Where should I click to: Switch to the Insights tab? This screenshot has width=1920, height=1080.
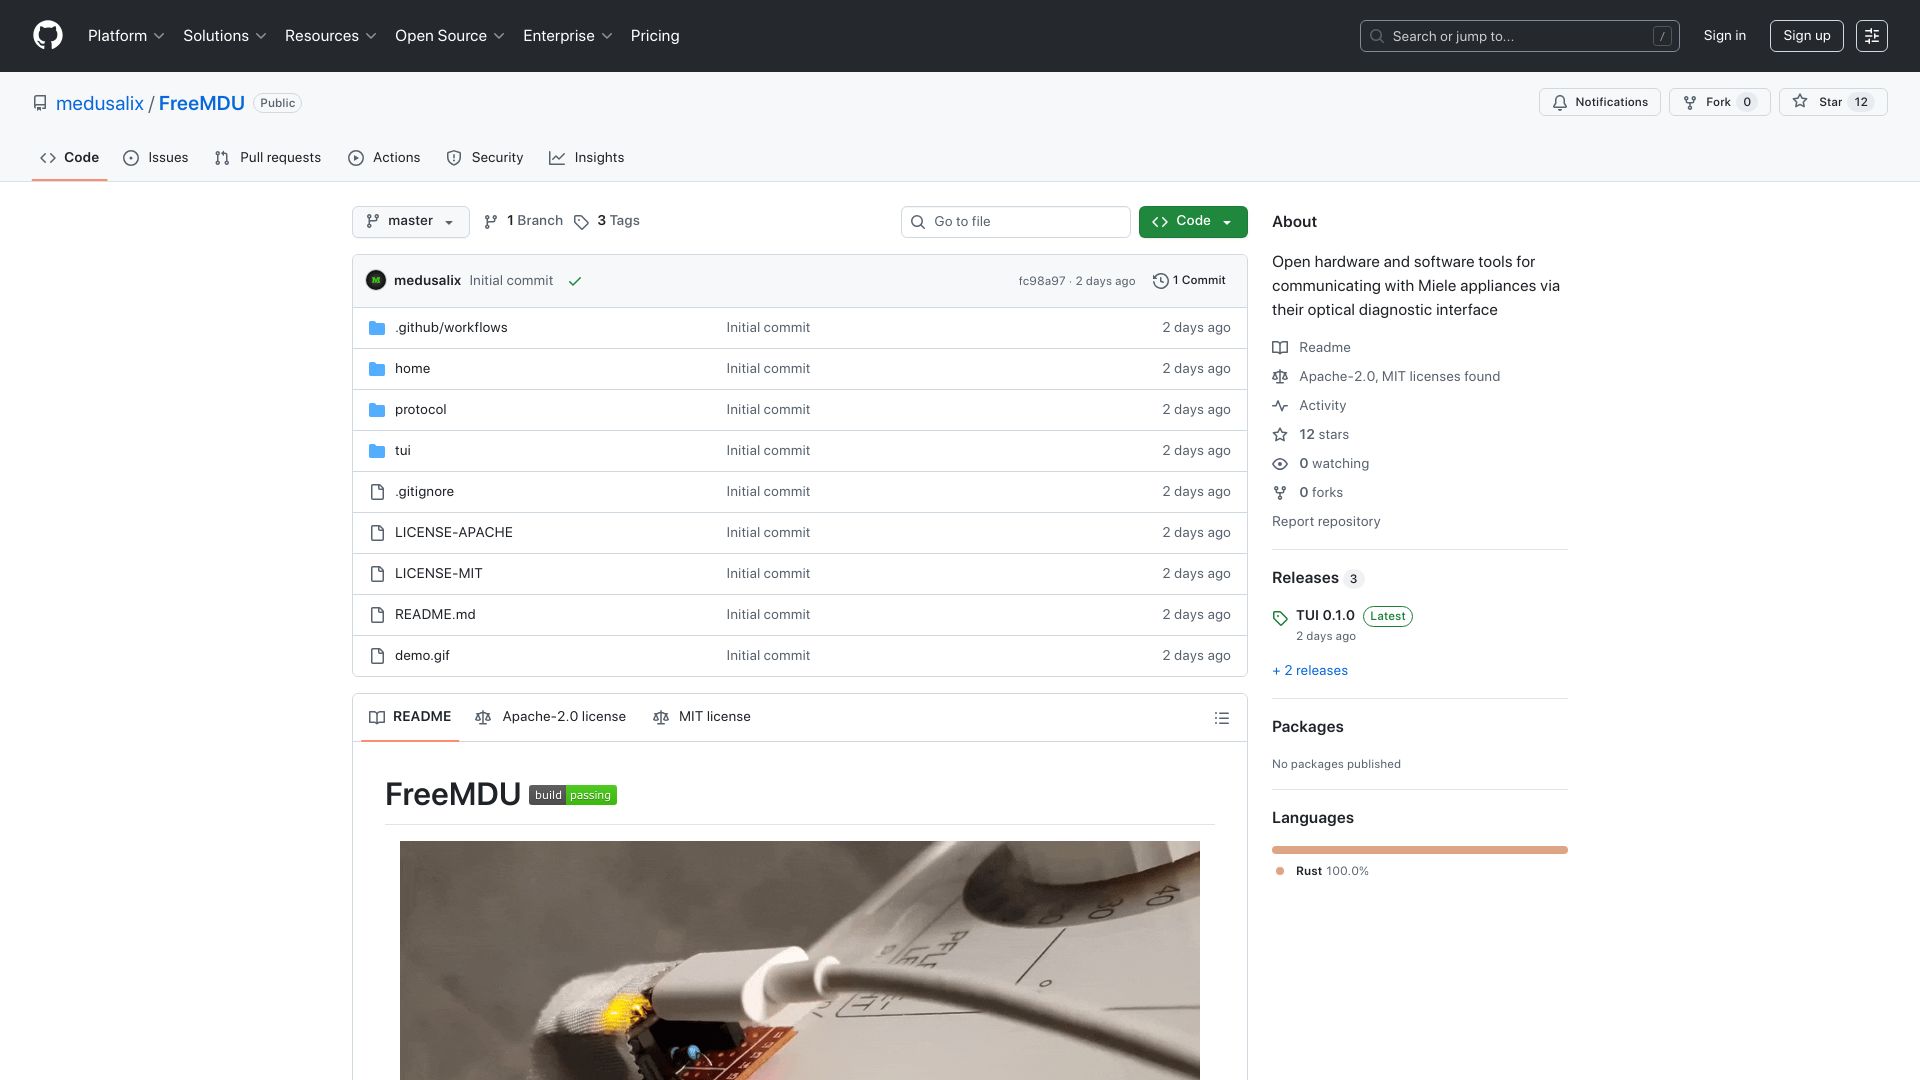(587, 158)
